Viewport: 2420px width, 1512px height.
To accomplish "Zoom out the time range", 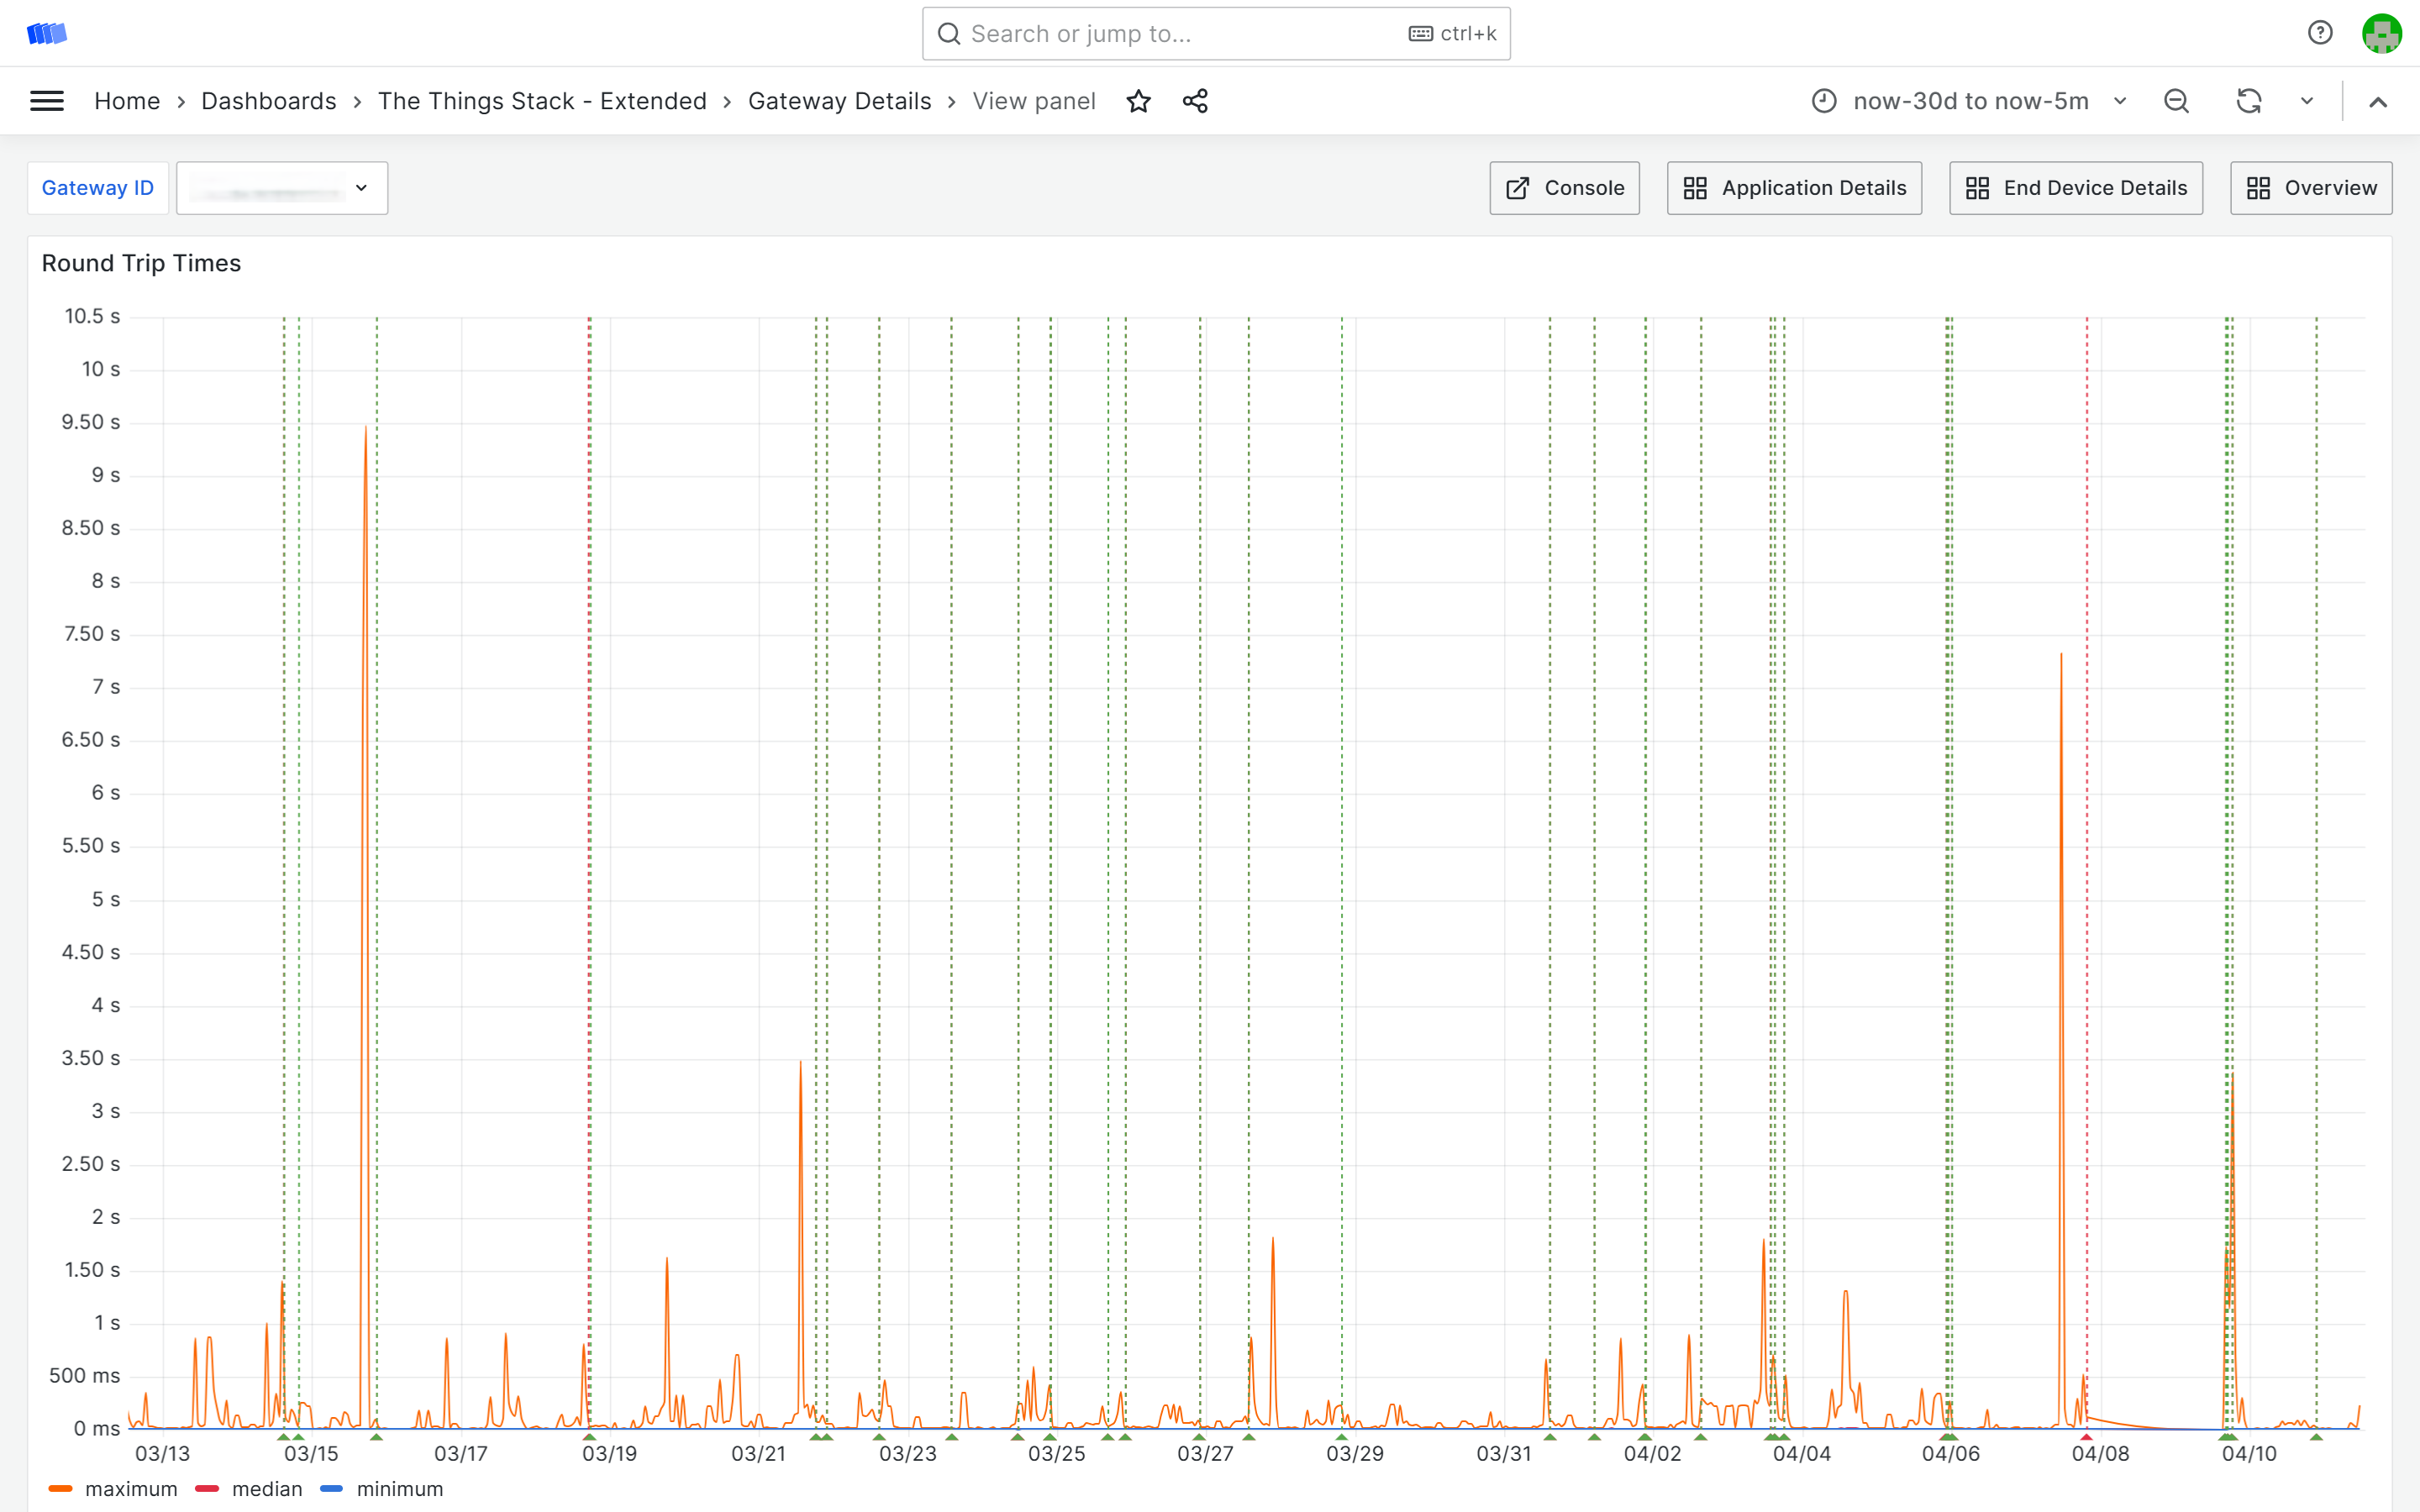I will coord(2176,101).
